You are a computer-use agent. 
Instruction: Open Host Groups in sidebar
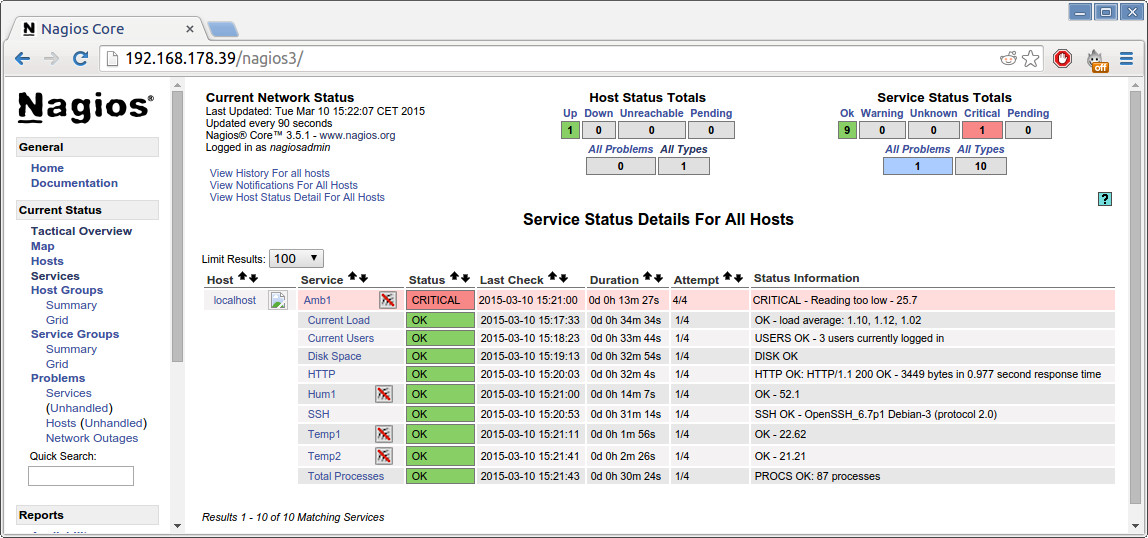pyautogui.click(x=67, y=290)
